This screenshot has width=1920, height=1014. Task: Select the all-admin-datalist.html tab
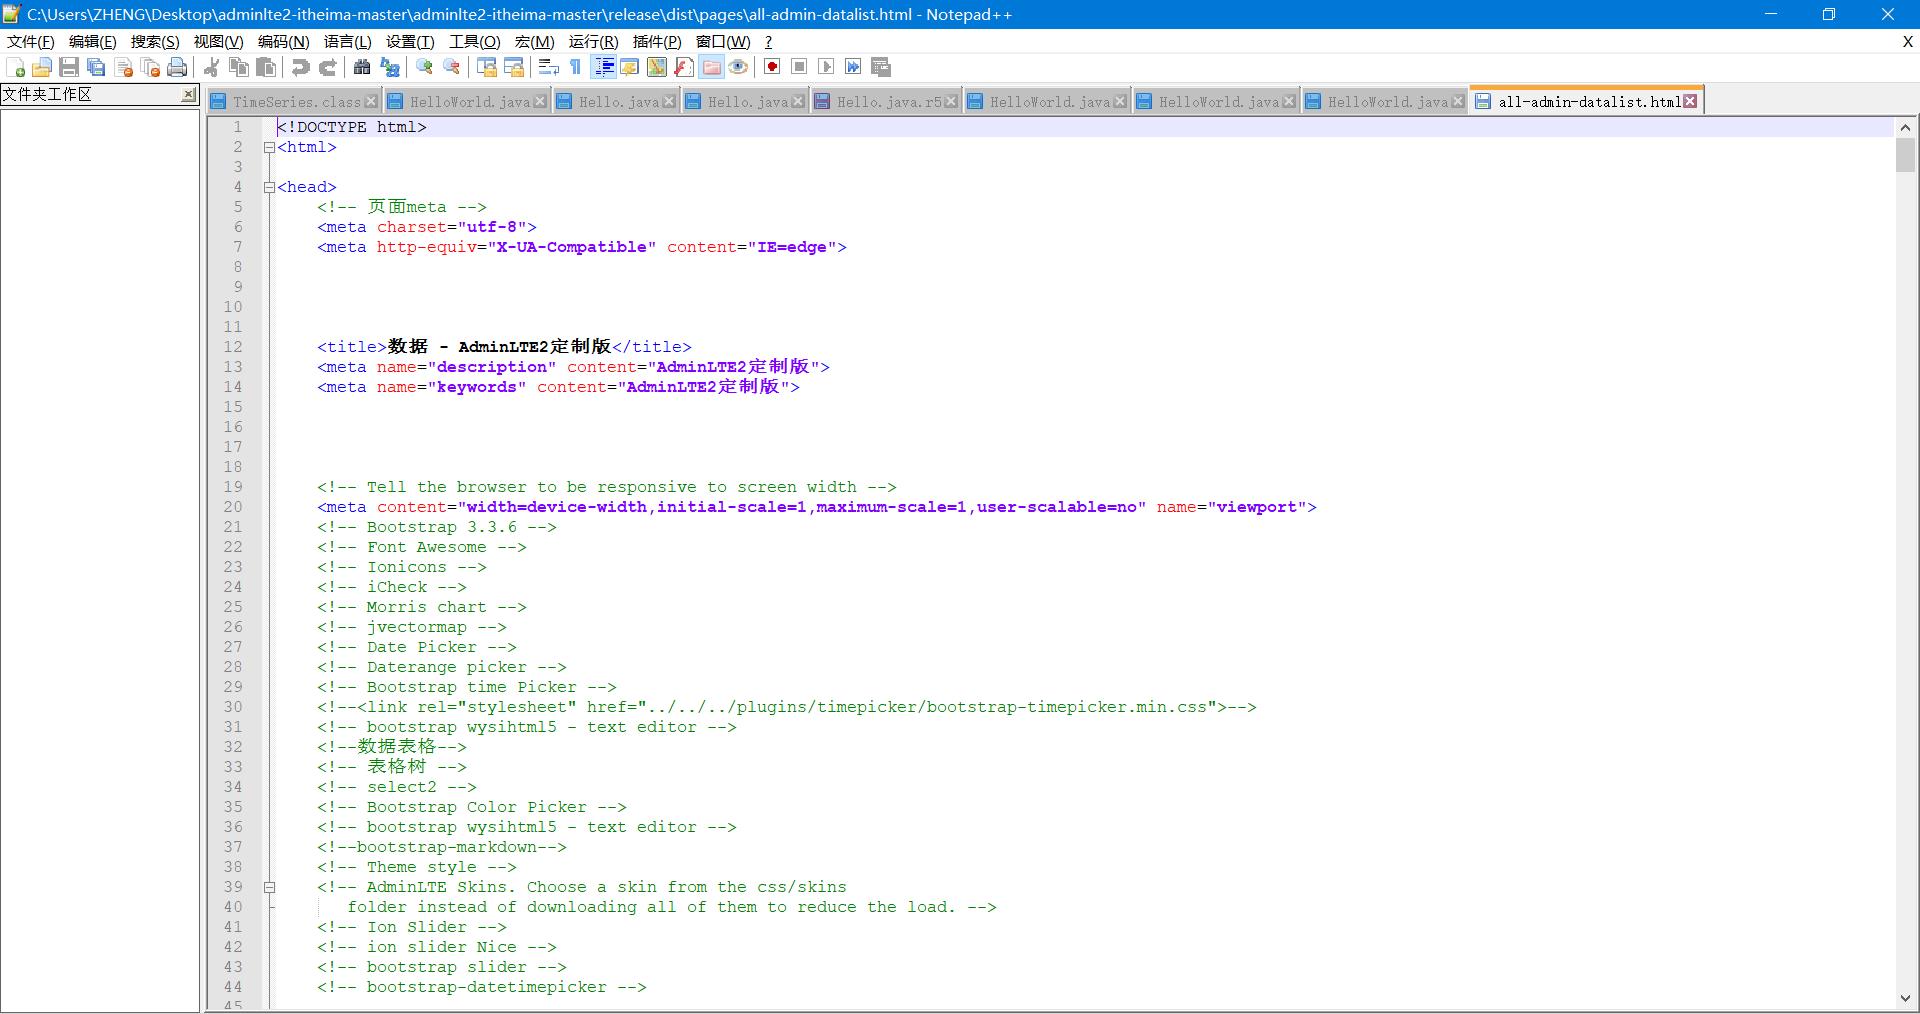pos(1589,102)
